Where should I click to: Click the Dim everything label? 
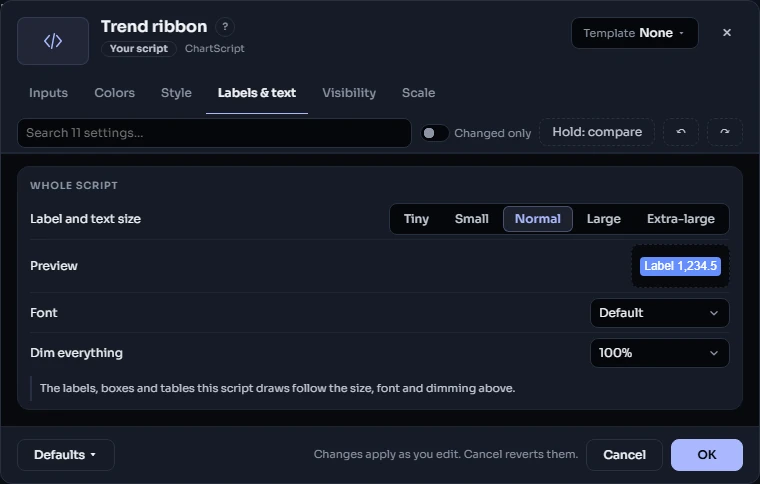click(x=76, y=353)
